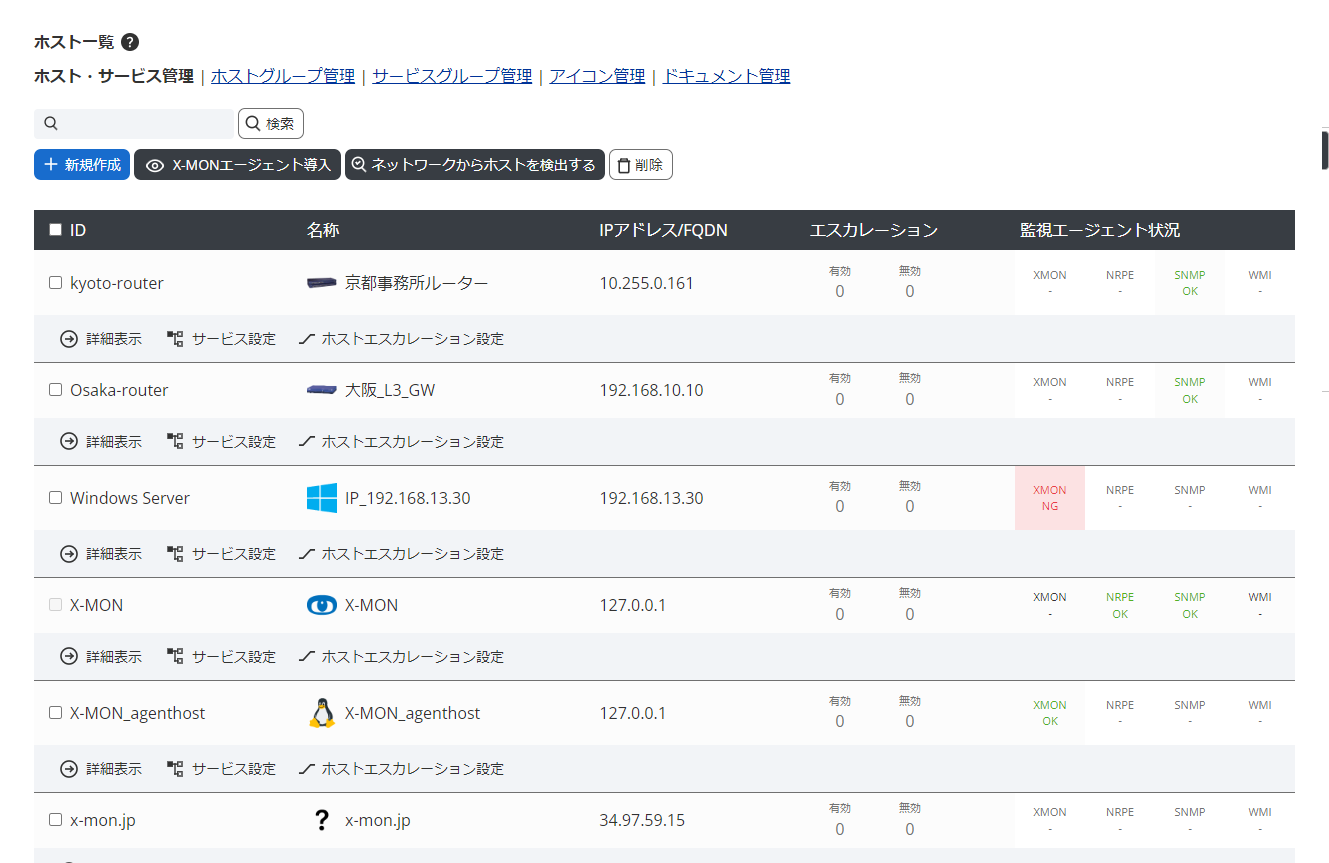Check the X-MON_agenthost row checkbox

tap(55, 713)
